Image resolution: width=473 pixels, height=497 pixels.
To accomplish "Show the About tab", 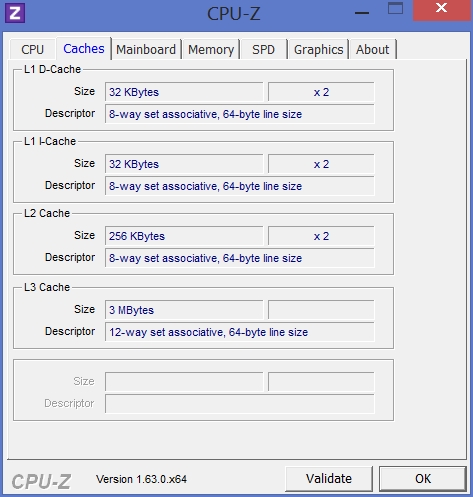I will [372, 50].
